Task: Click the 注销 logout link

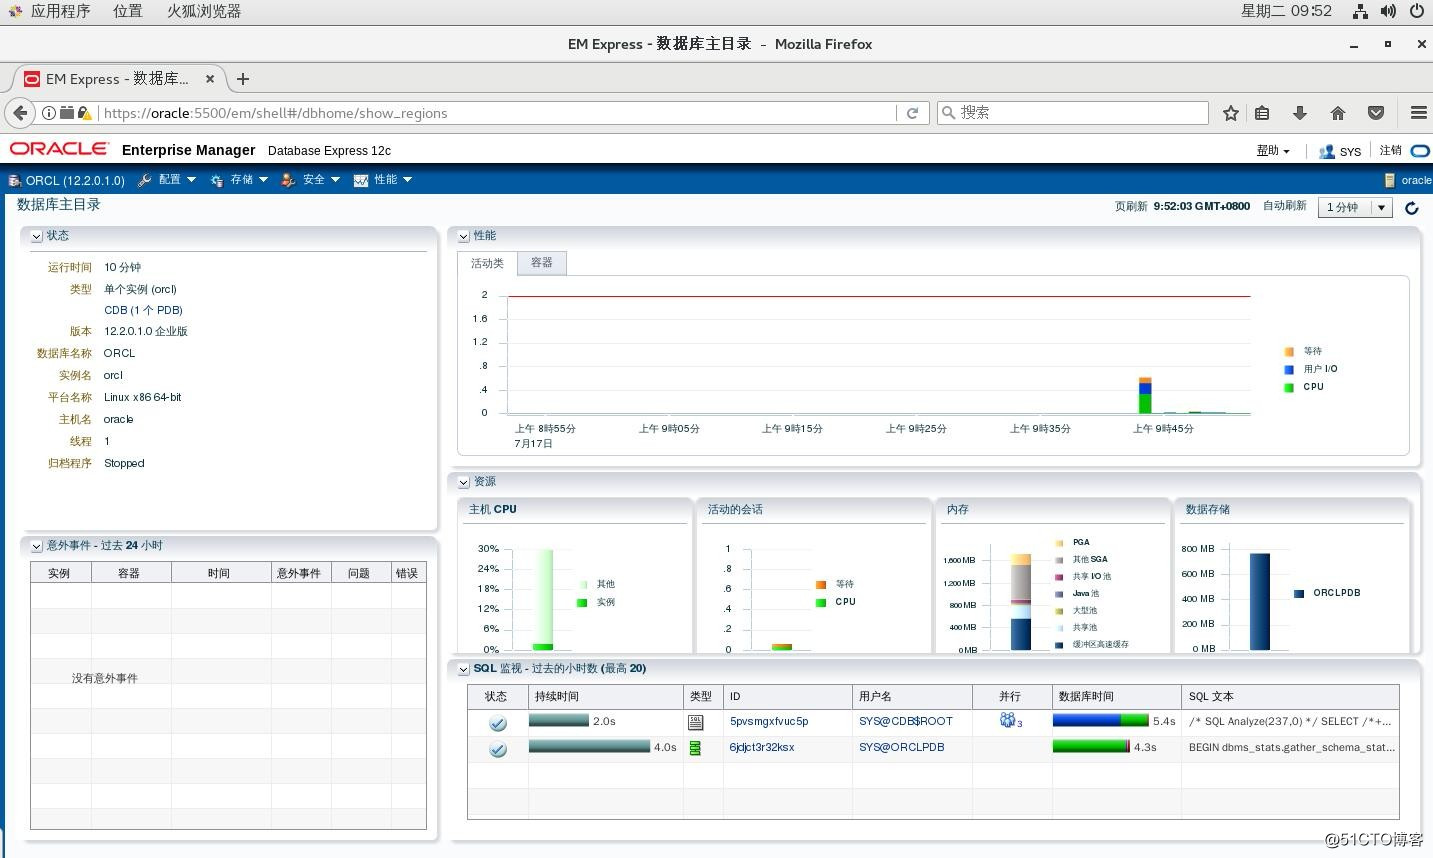Action: 1391,150
